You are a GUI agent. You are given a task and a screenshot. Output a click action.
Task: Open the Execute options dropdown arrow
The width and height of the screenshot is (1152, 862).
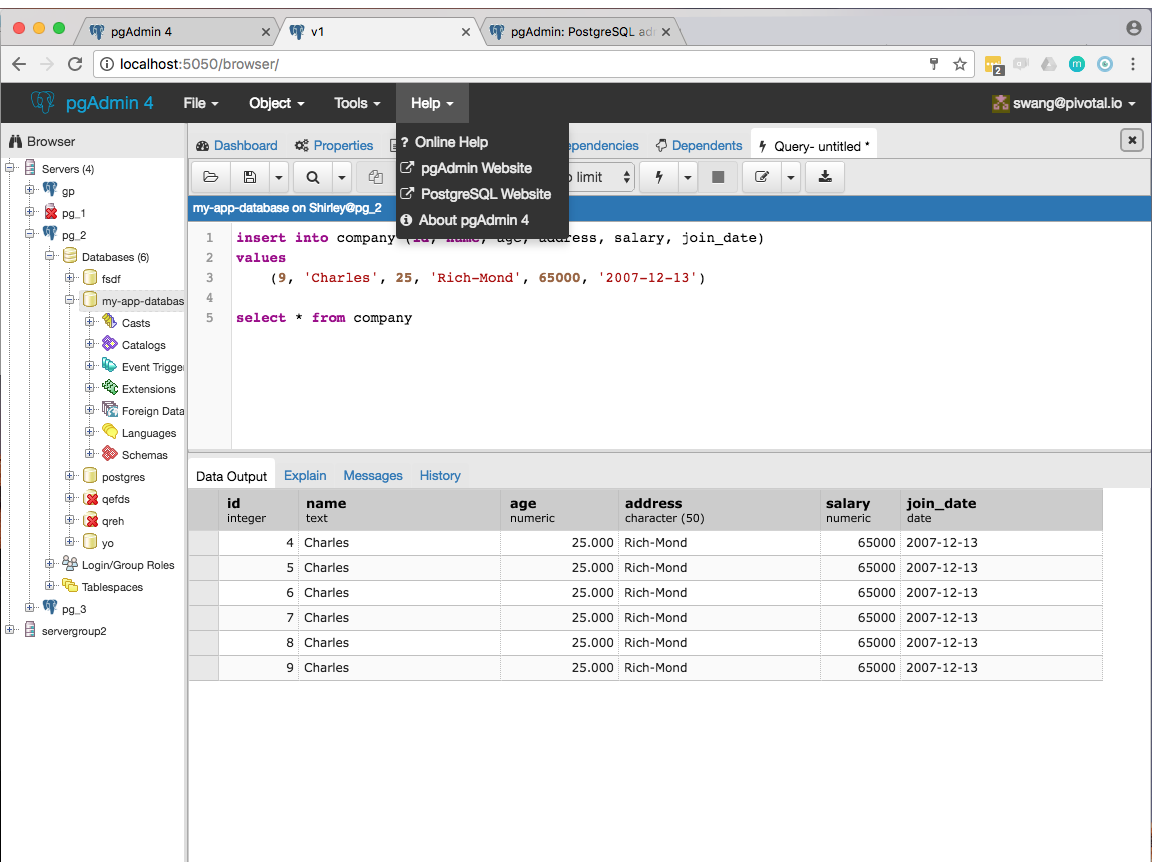click(688, 177)
